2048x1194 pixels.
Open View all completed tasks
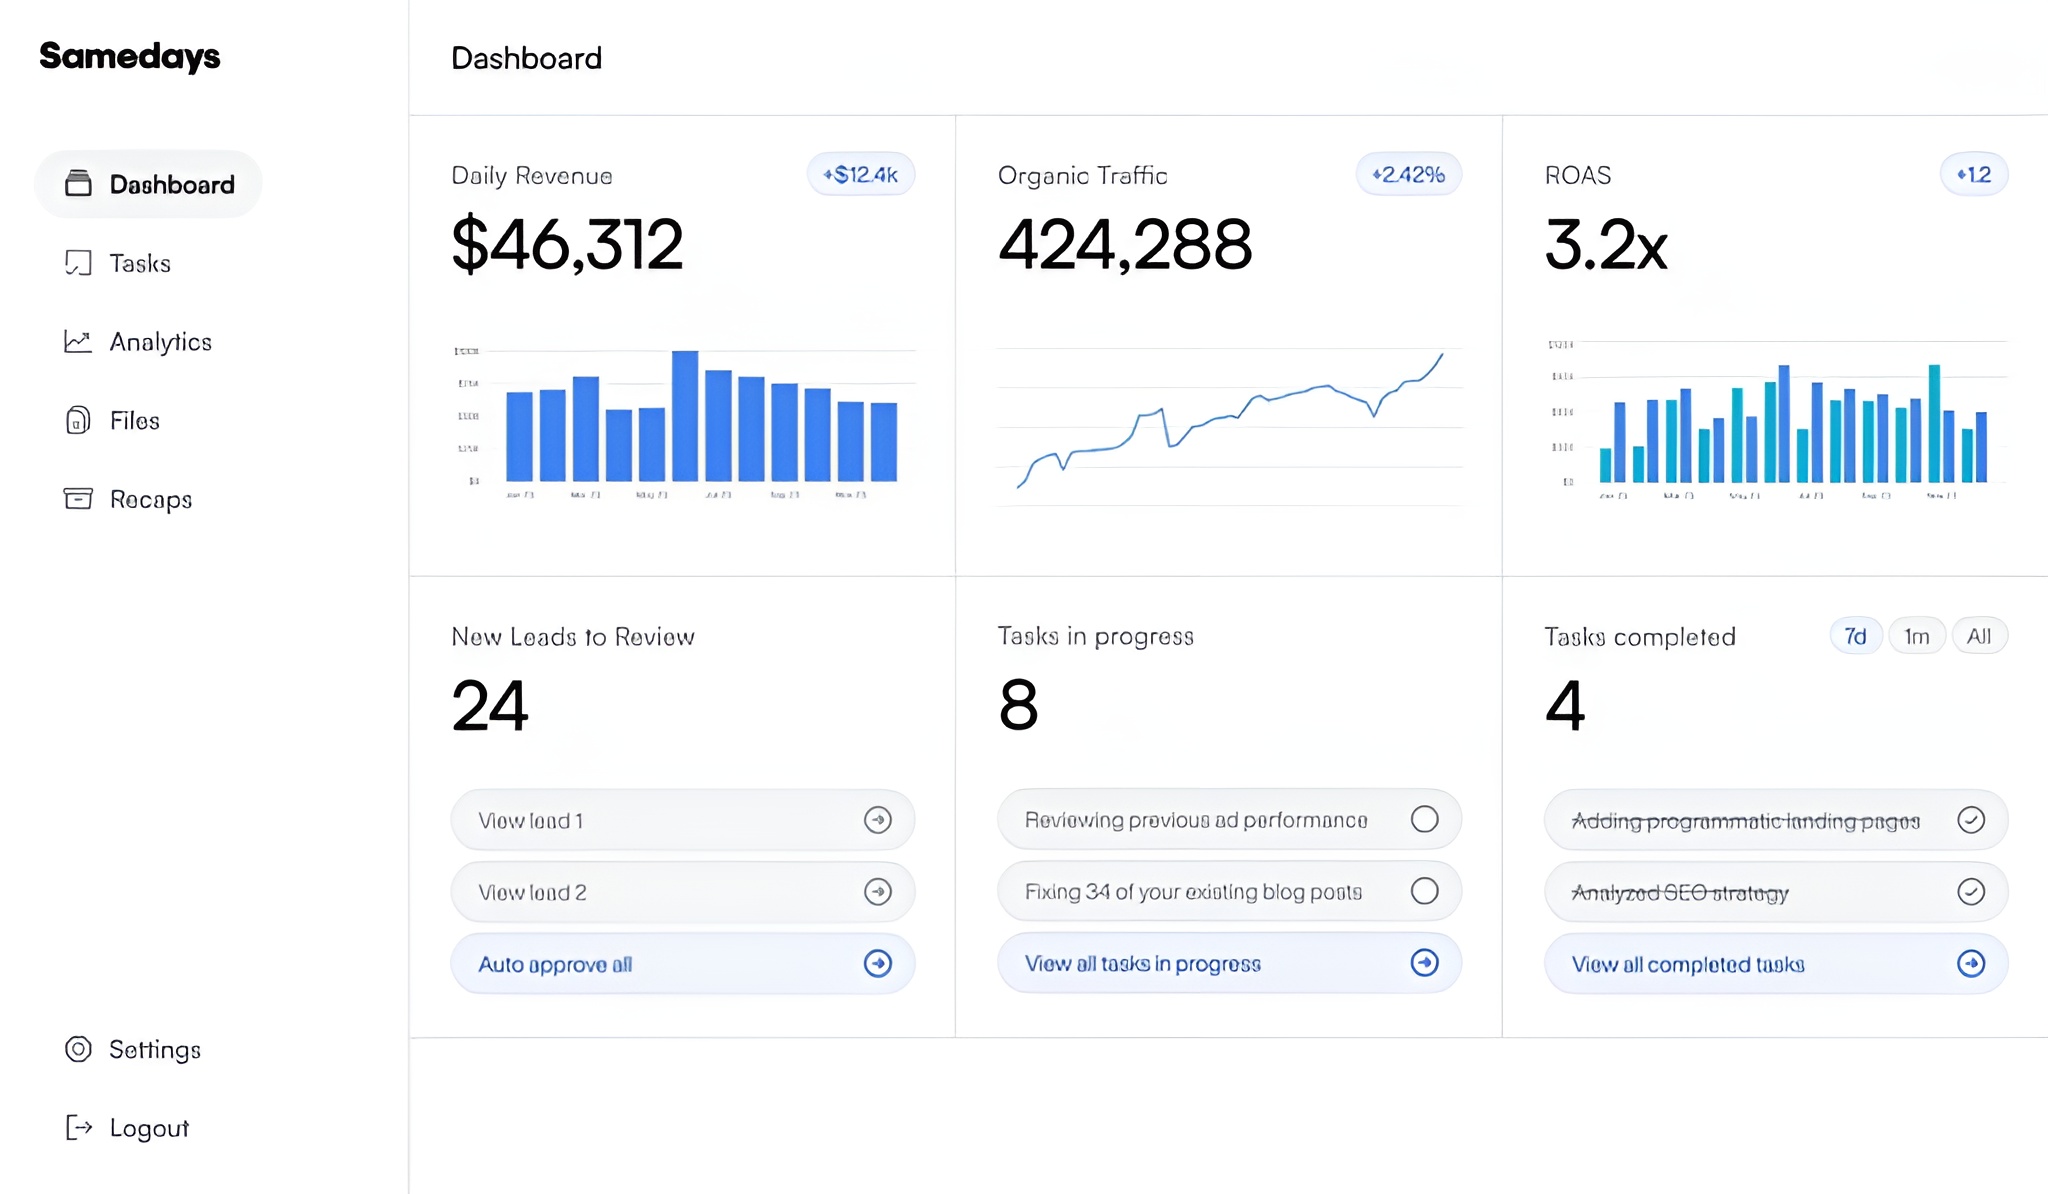pyautogui.click(x=1775, y=964)
